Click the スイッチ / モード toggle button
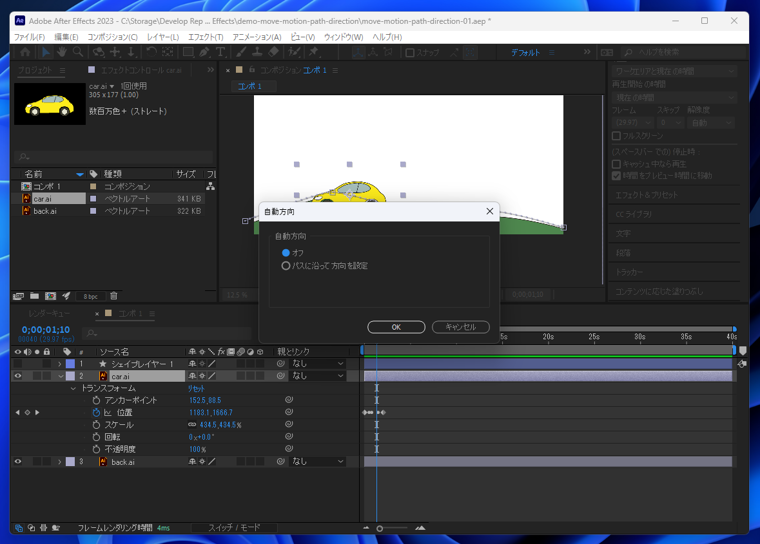This screenshot has height=544, width=760. [x=235, y=528]
